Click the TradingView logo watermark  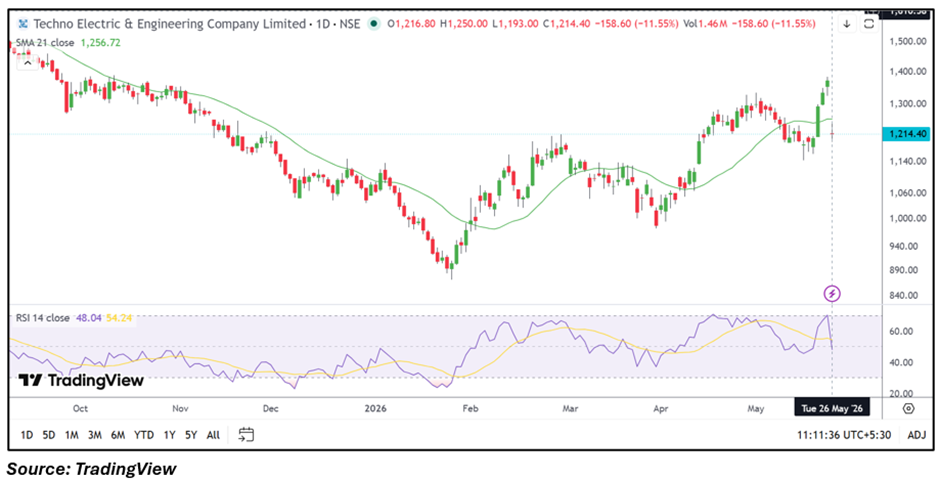(x=81, y=381)
